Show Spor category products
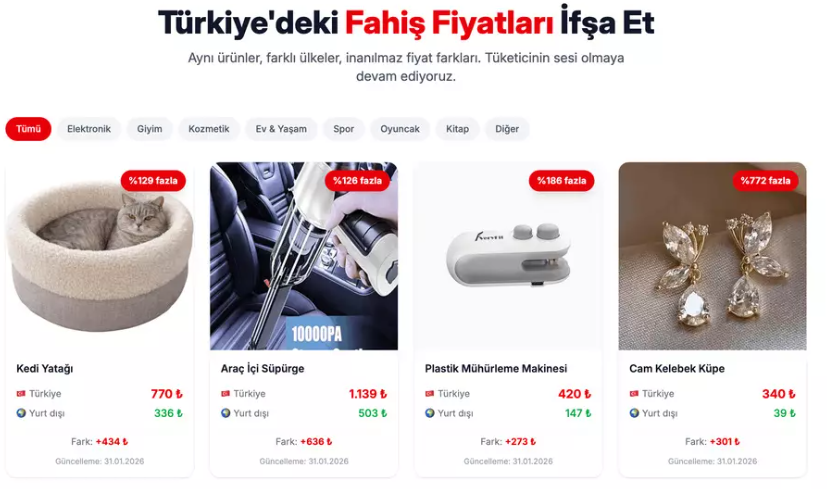The height and width of the screenshot is (489, 827). (343, 129)
